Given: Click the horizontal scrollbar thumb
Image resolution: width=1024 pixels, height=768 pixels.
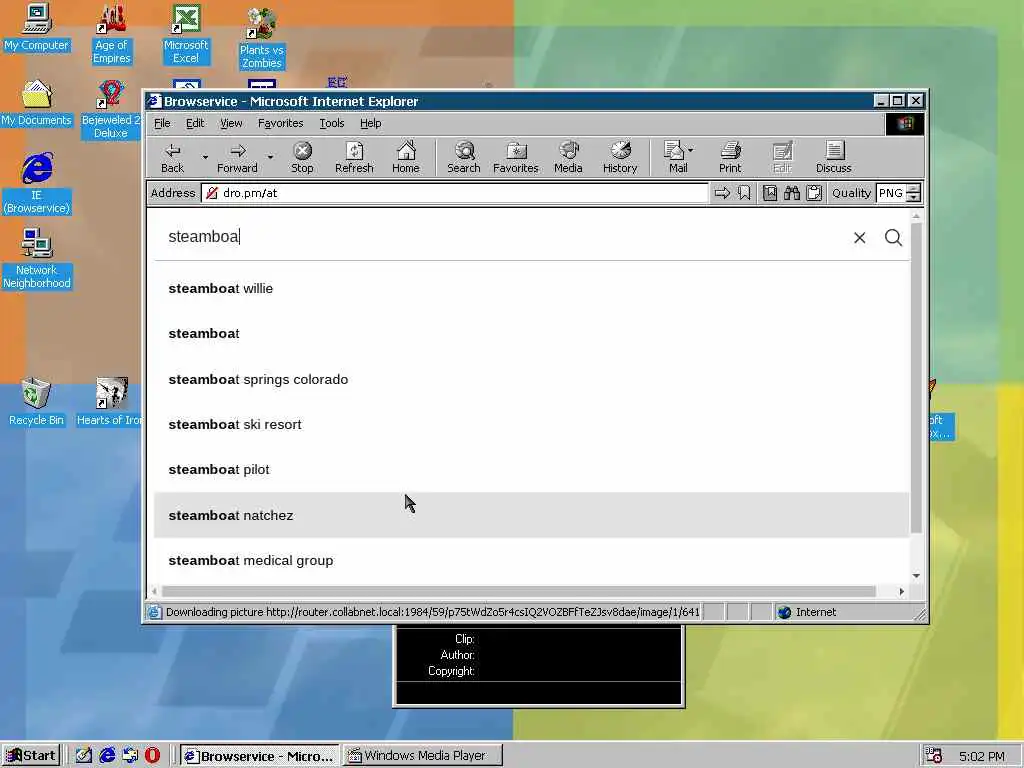Looking at the screenshot, I should 519,591.
